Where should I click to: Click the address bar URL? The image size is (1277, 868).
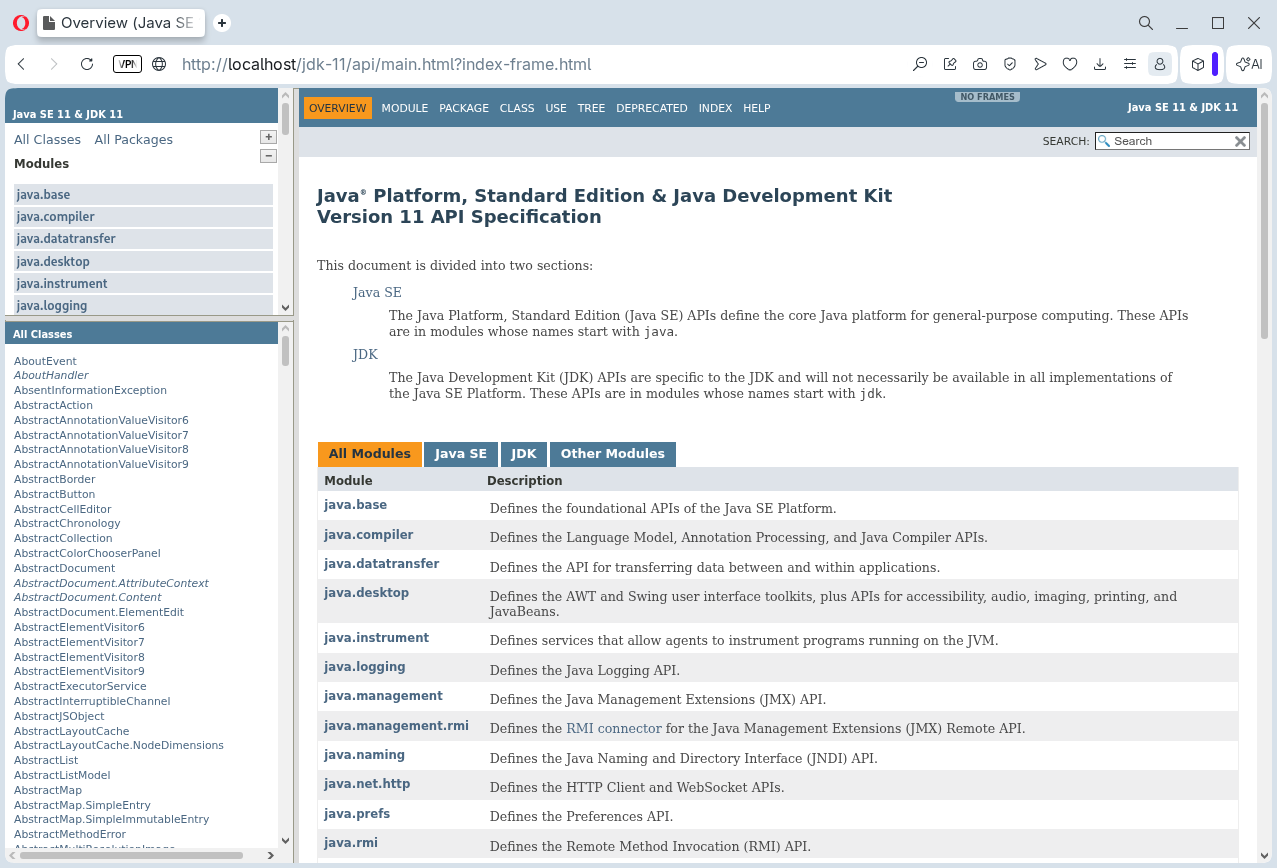click(x=386, y=64)
